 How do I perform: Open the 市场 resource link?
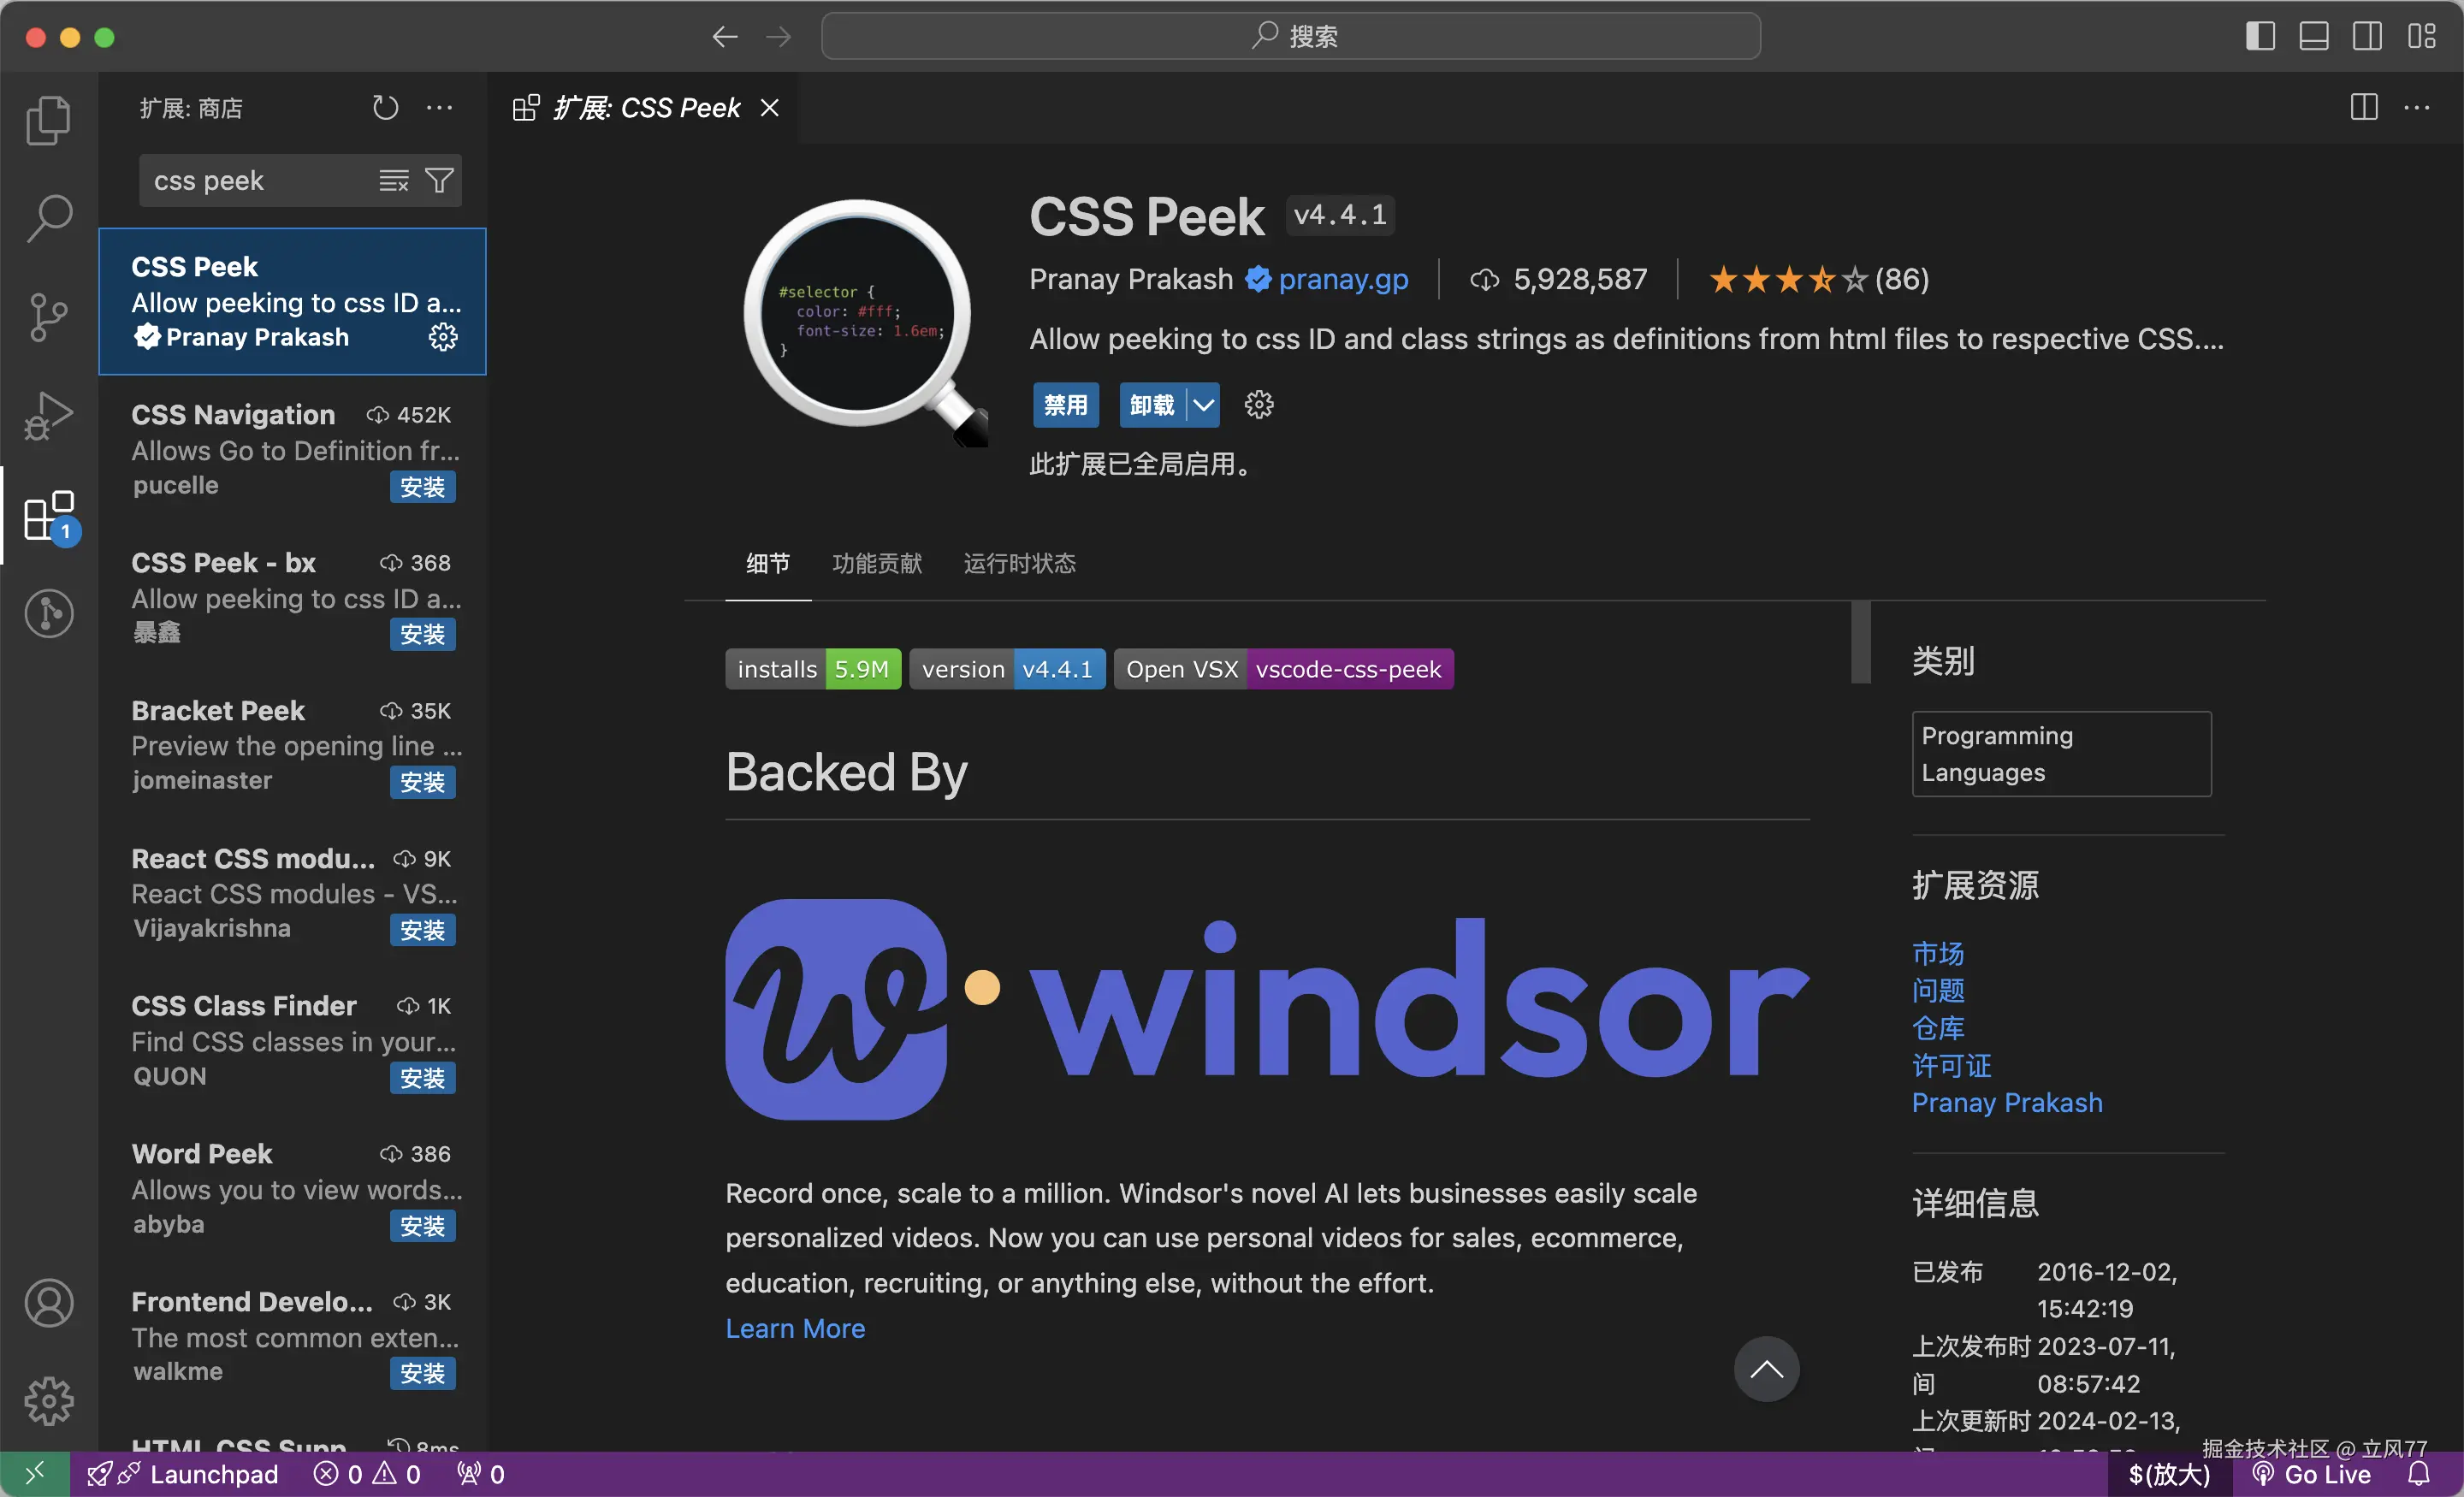click(x=1938, y=952)
